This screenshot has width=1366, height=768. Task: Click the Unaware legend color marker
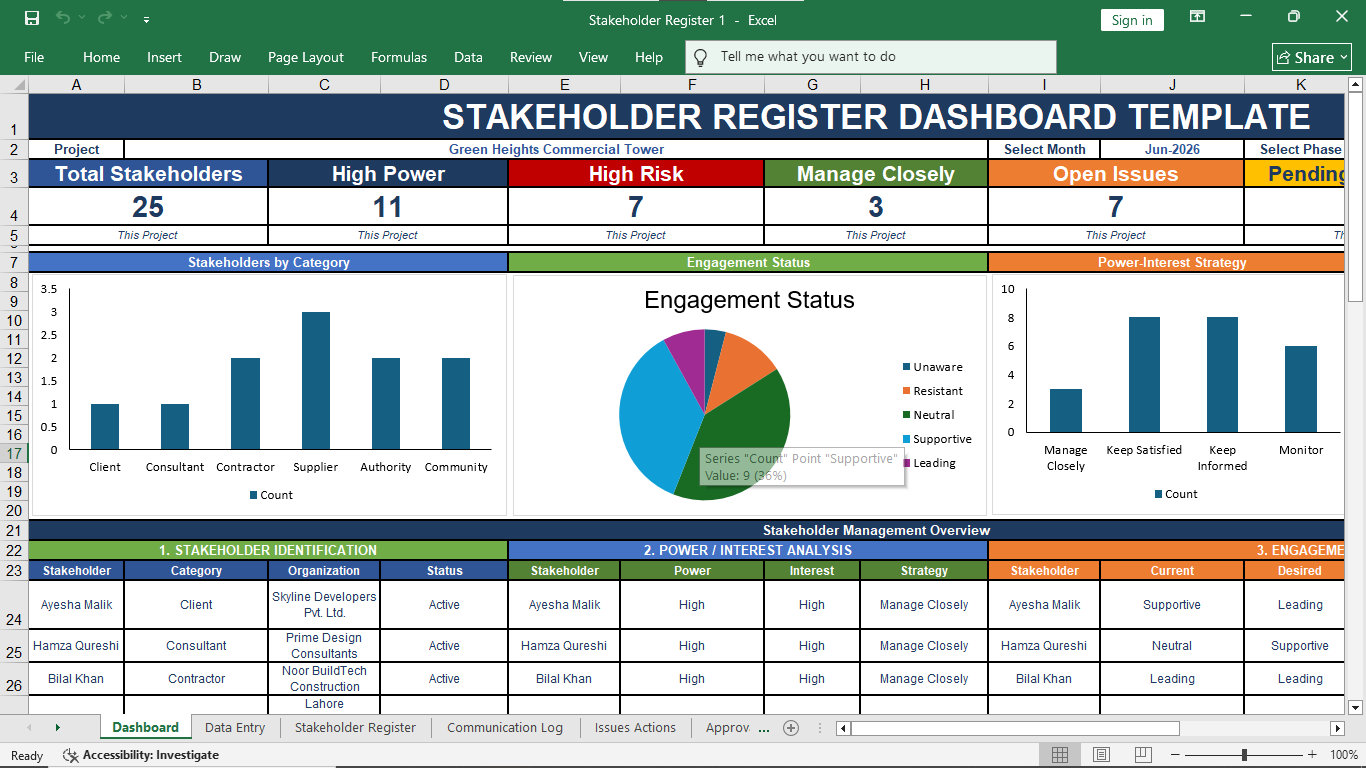point(907,367)
